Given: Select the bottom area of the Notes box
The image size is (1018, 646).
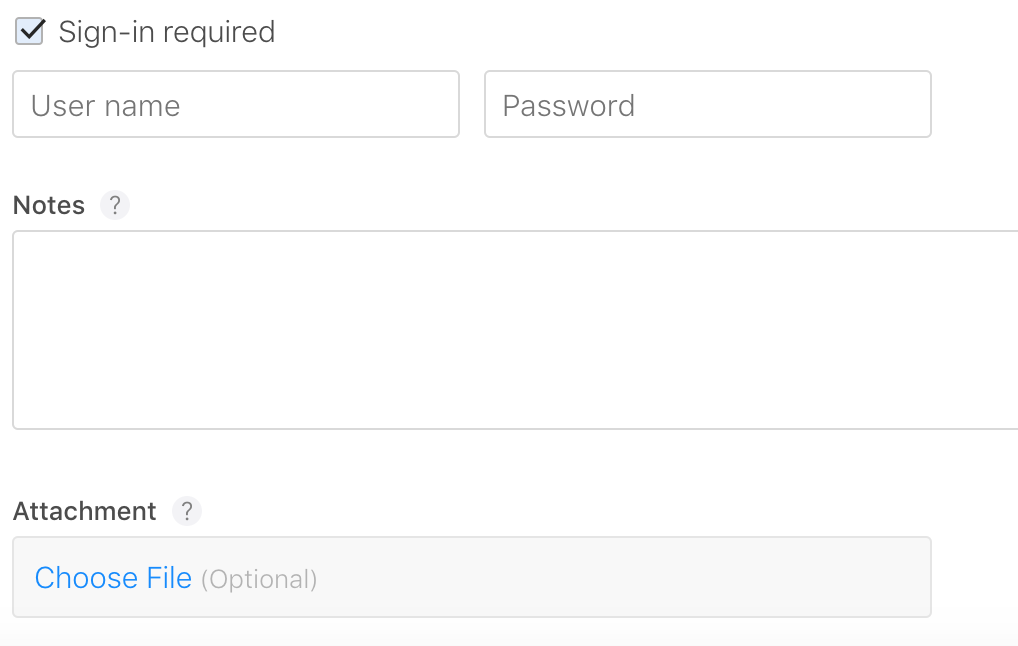Looking at the screenshot, I should click(x=515, y=403).
